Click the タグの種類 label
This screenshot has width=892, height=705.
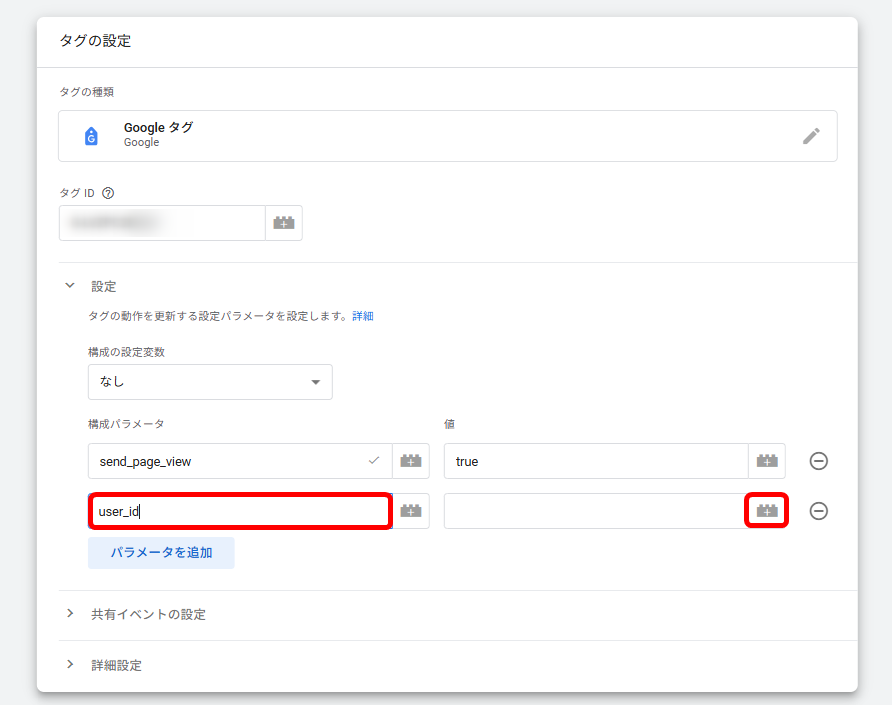click(86, 92)
